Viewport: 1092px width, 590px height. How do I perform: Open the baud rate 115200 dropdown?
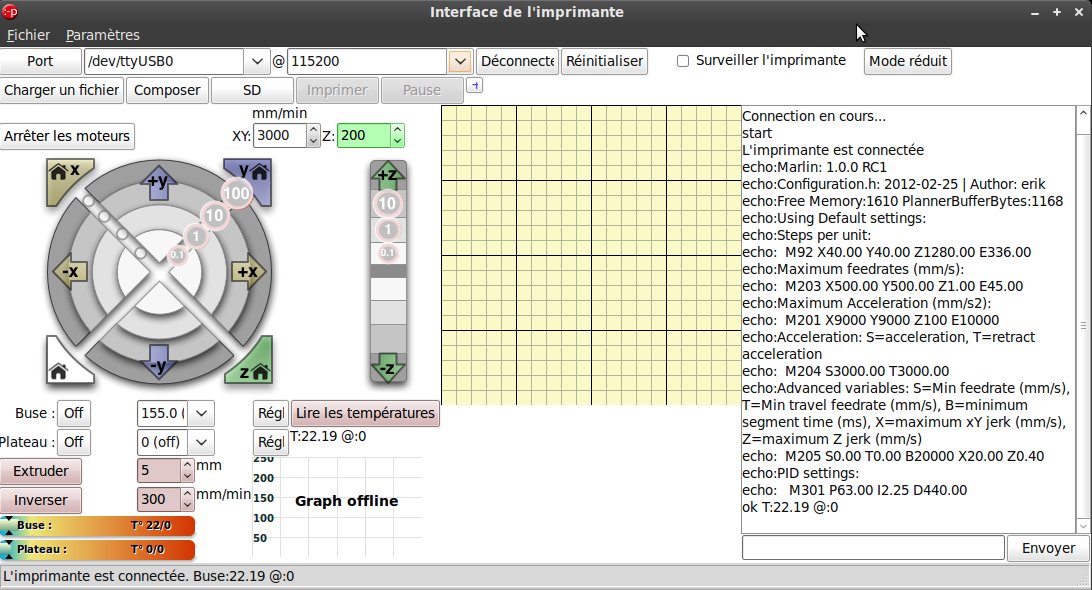coord(460,61)
